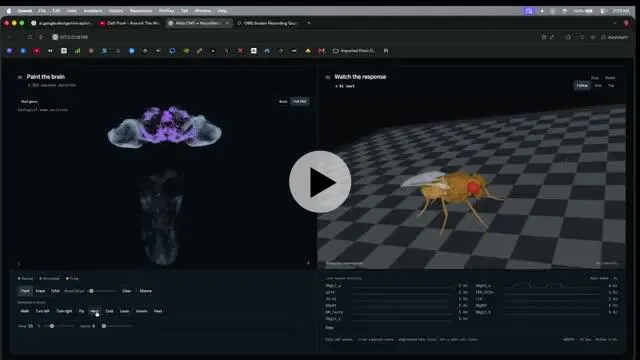The image size is (640, 360).
Task: Open the Edit menu
Action: pos(56,11)
